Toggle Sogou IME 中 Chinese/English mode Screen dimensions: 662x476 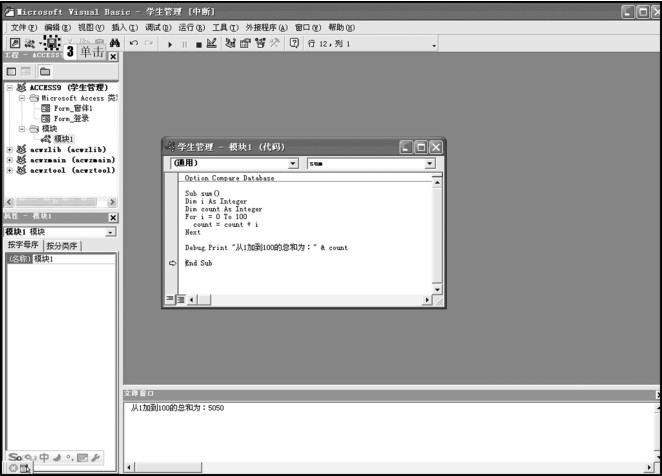44,457
